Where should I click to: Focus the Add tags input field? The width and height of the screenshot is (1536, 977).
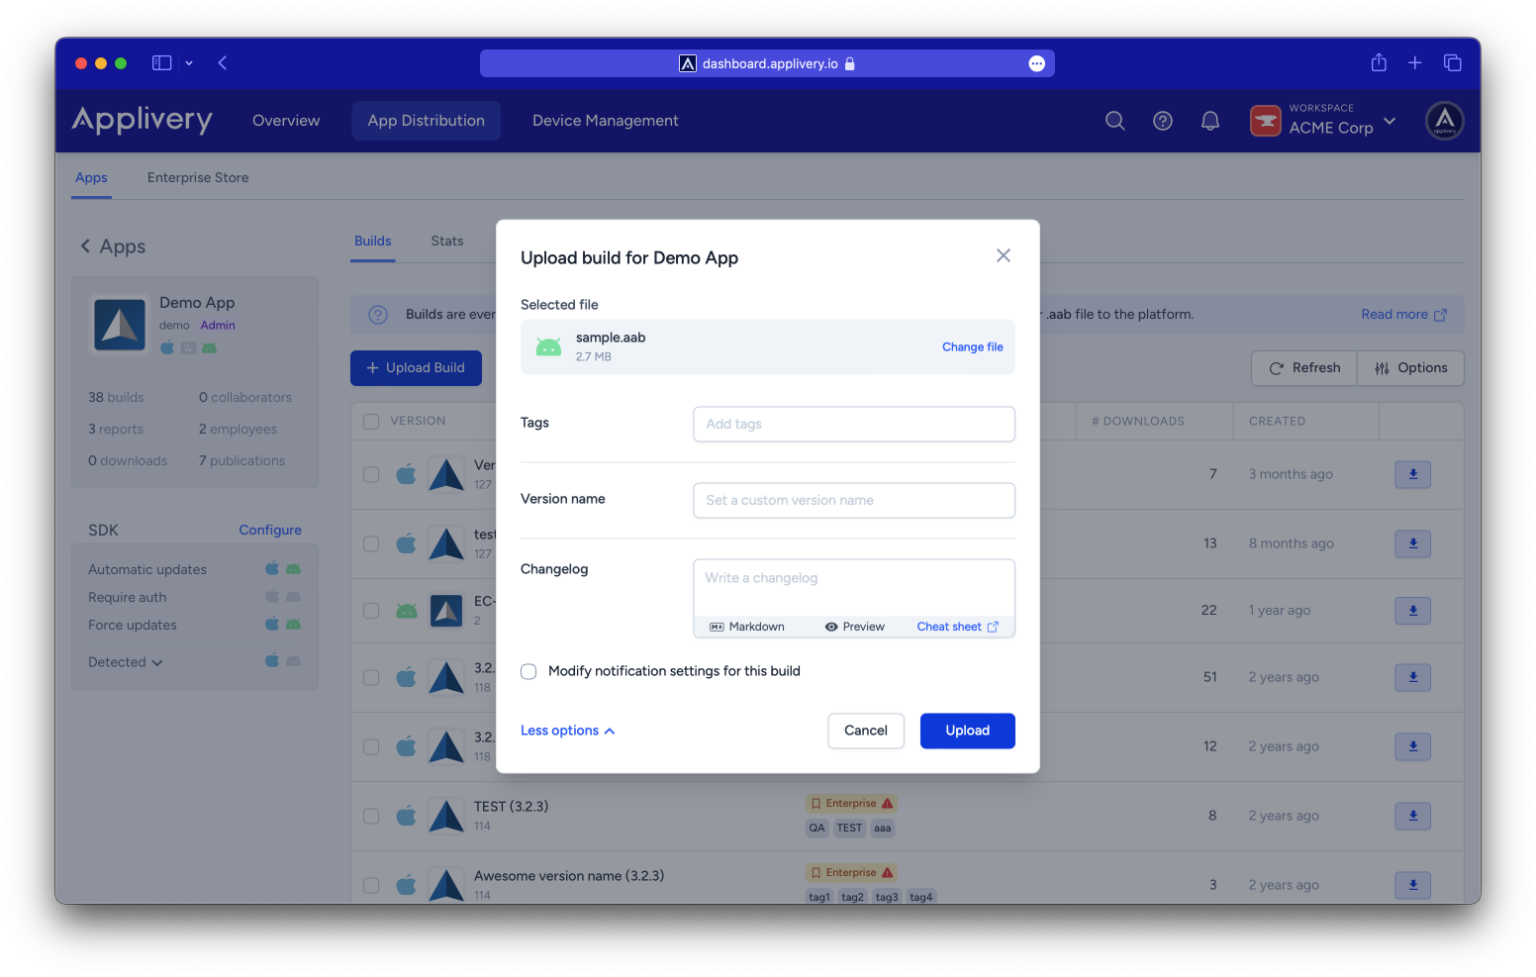(853, 424)
